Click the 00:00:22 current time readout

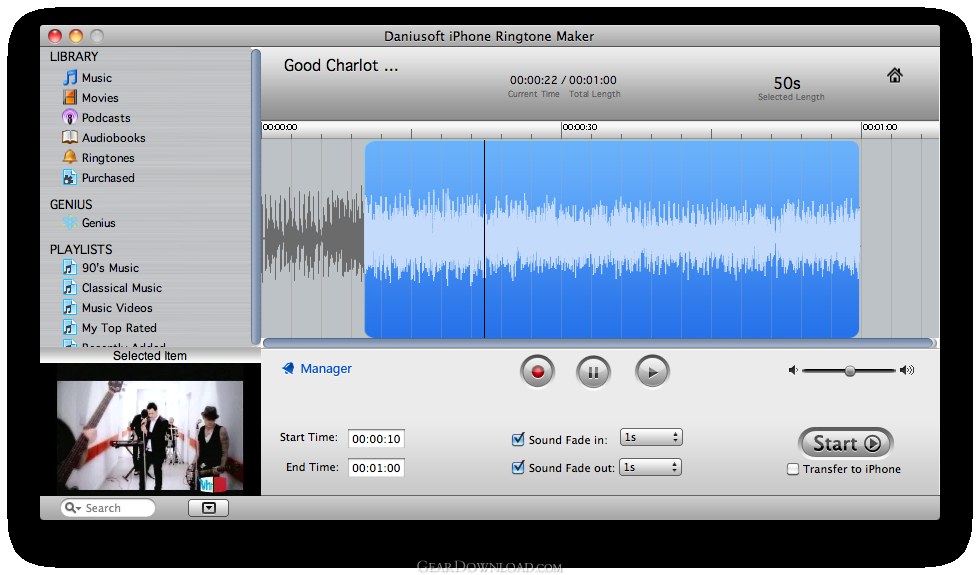point(533,80)
